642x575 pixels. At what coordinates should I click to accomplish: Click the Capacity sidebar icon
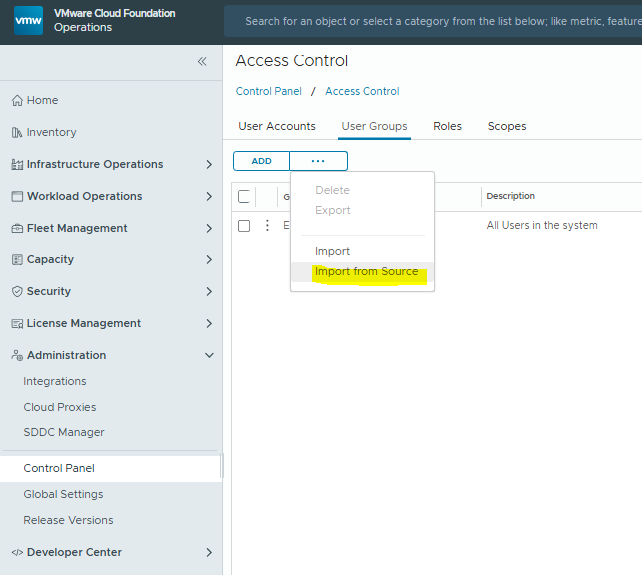click(17, 260)
